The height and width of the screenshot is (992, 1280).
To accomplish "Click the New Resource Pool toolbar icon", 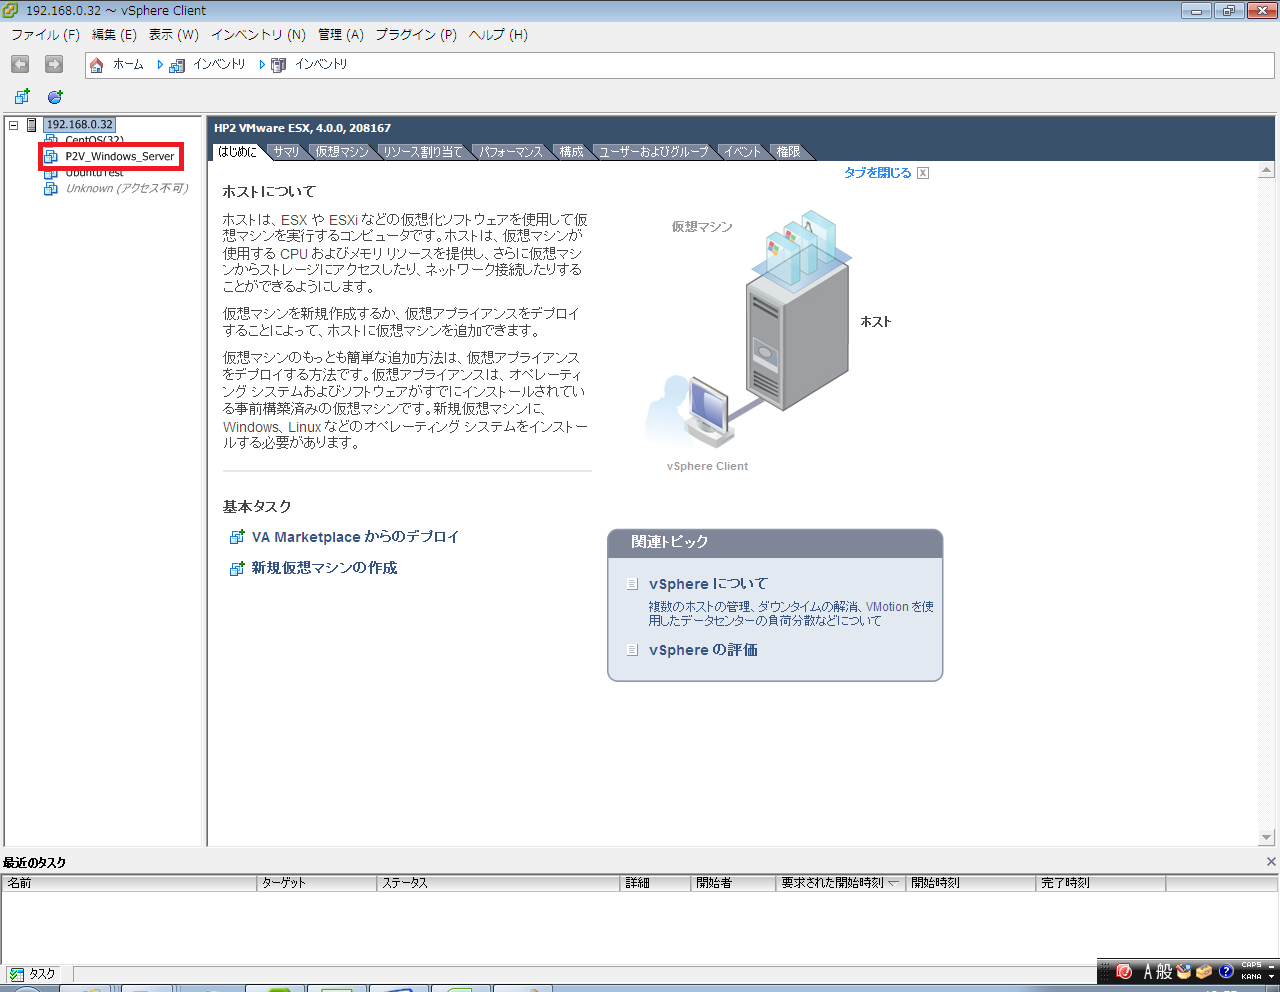I will [55, 97].
